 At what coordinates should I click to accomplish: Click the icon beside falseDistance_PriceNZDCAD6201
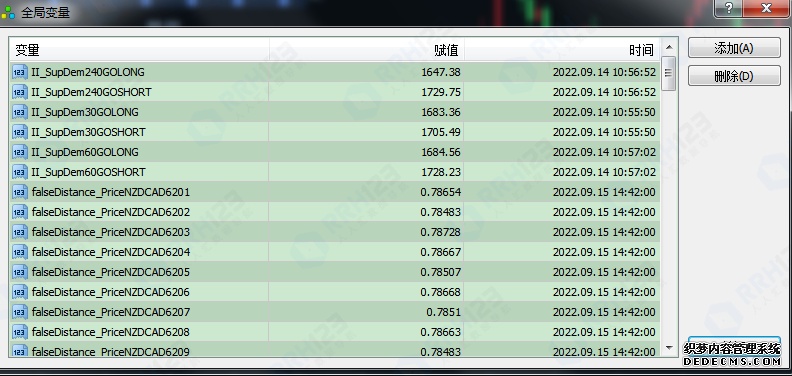(x=20, y=192)
